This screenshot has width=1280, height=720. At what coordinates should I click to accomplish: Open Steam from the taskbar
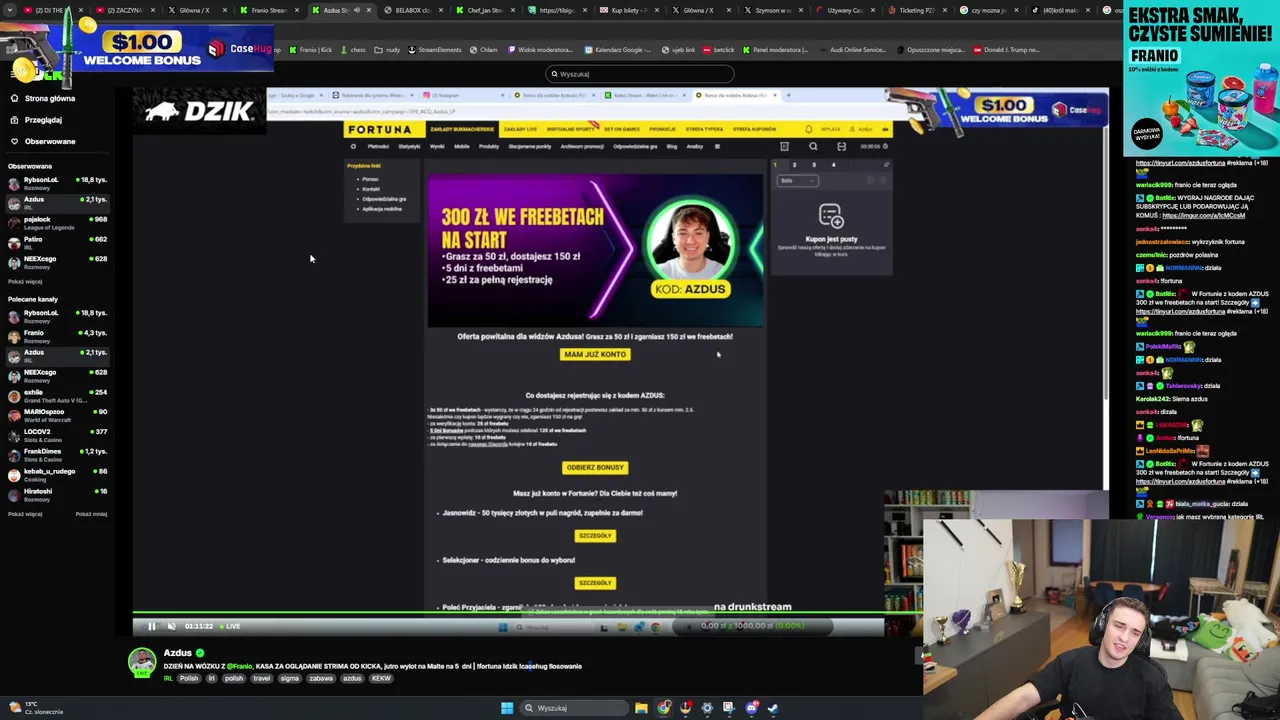tap(773, 708)
